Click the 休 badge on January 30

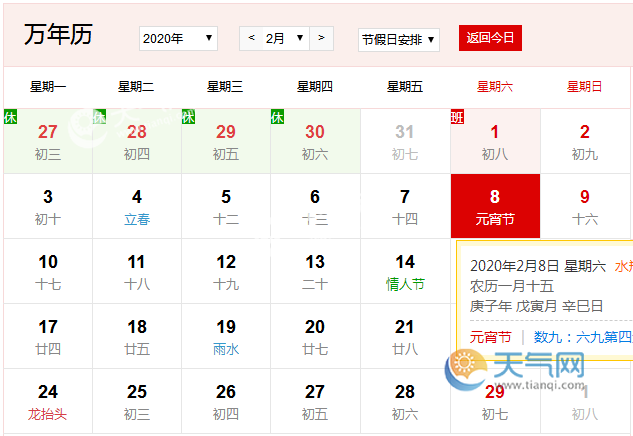[277, 117]
